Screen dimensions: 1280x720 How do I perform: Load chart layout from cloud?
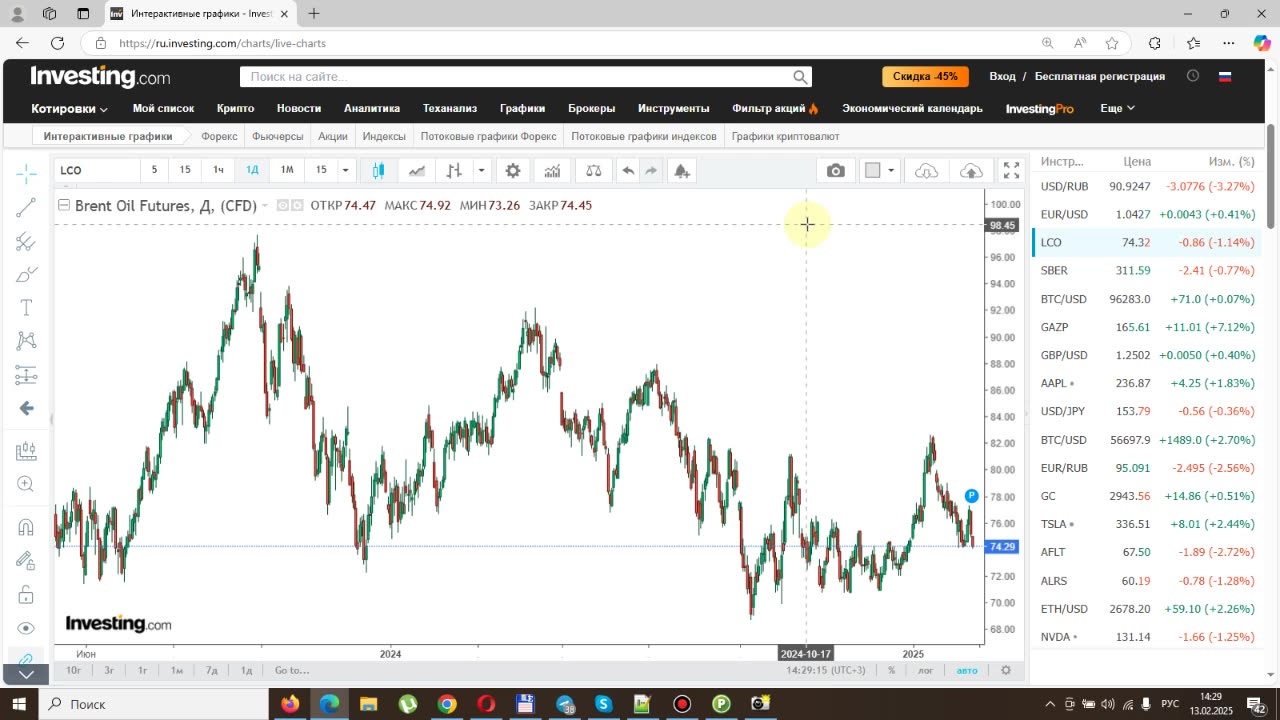click(927, 171)
